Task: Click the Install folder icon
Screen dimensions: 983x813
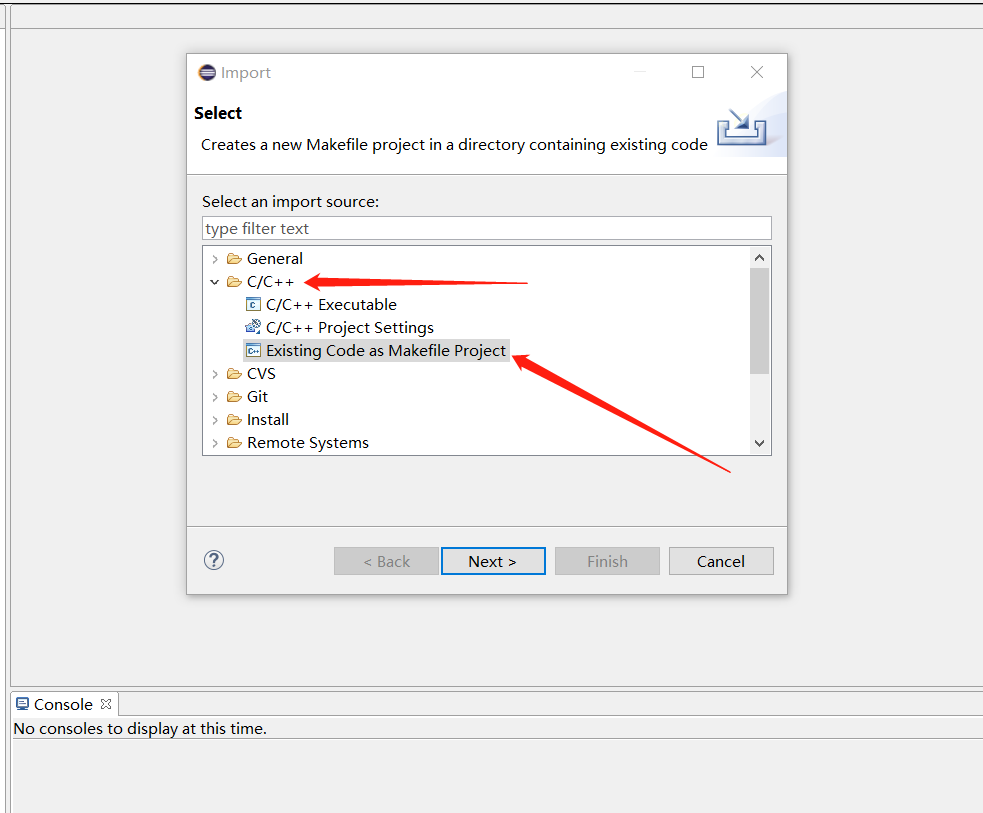Action: 234,420
